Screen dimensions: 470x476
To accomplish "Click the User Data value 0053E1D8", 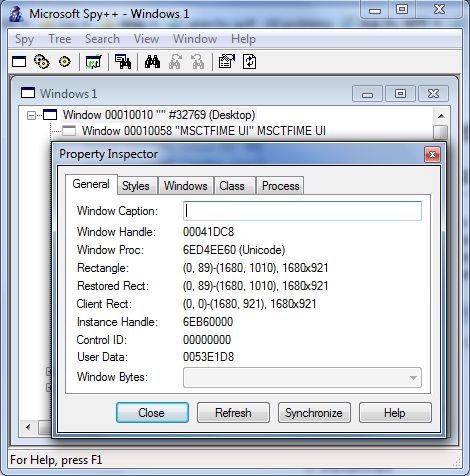I will tap(208, 357).
